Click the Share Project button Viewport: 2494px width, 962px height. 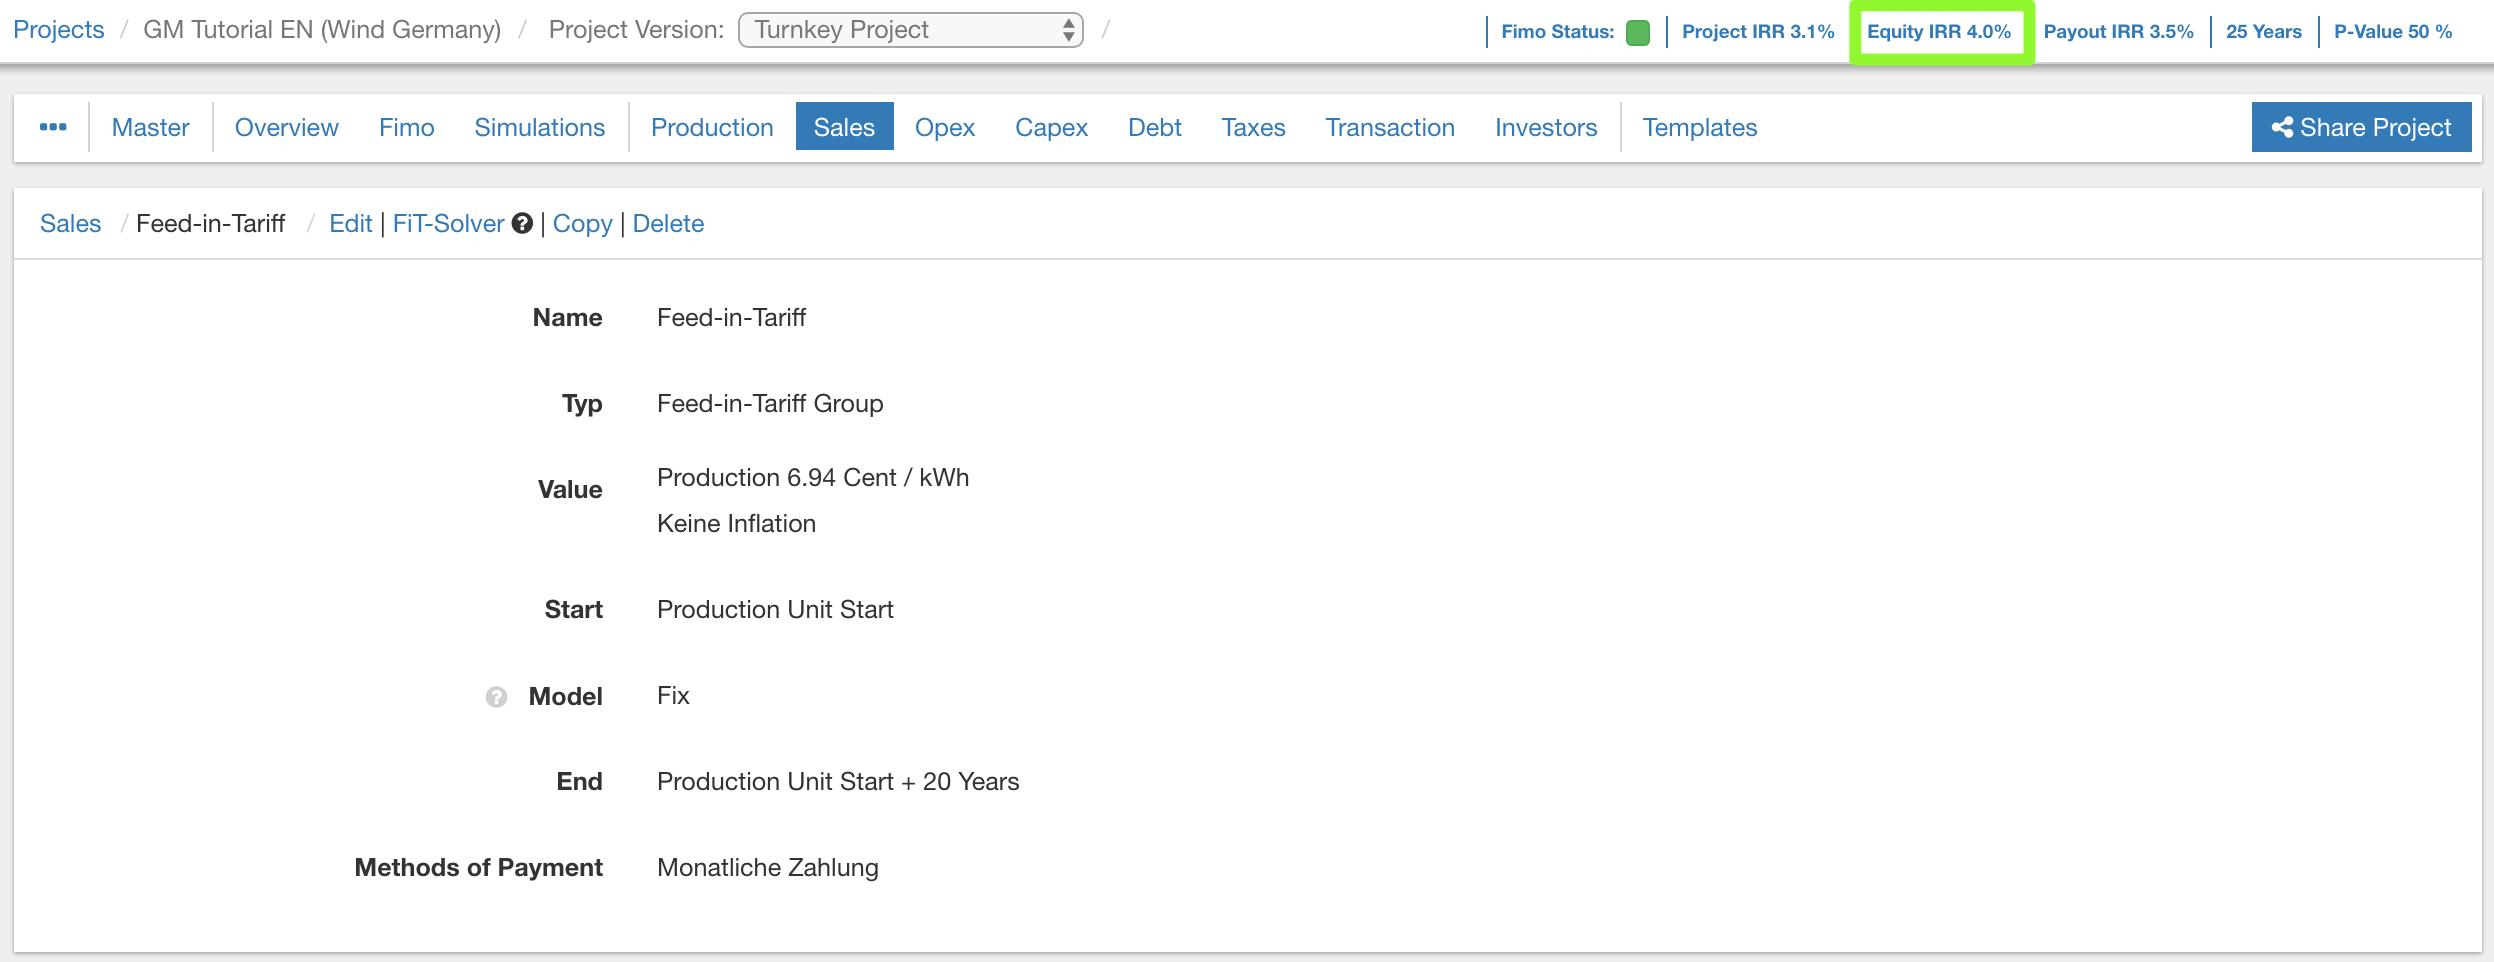(2361, 127)
